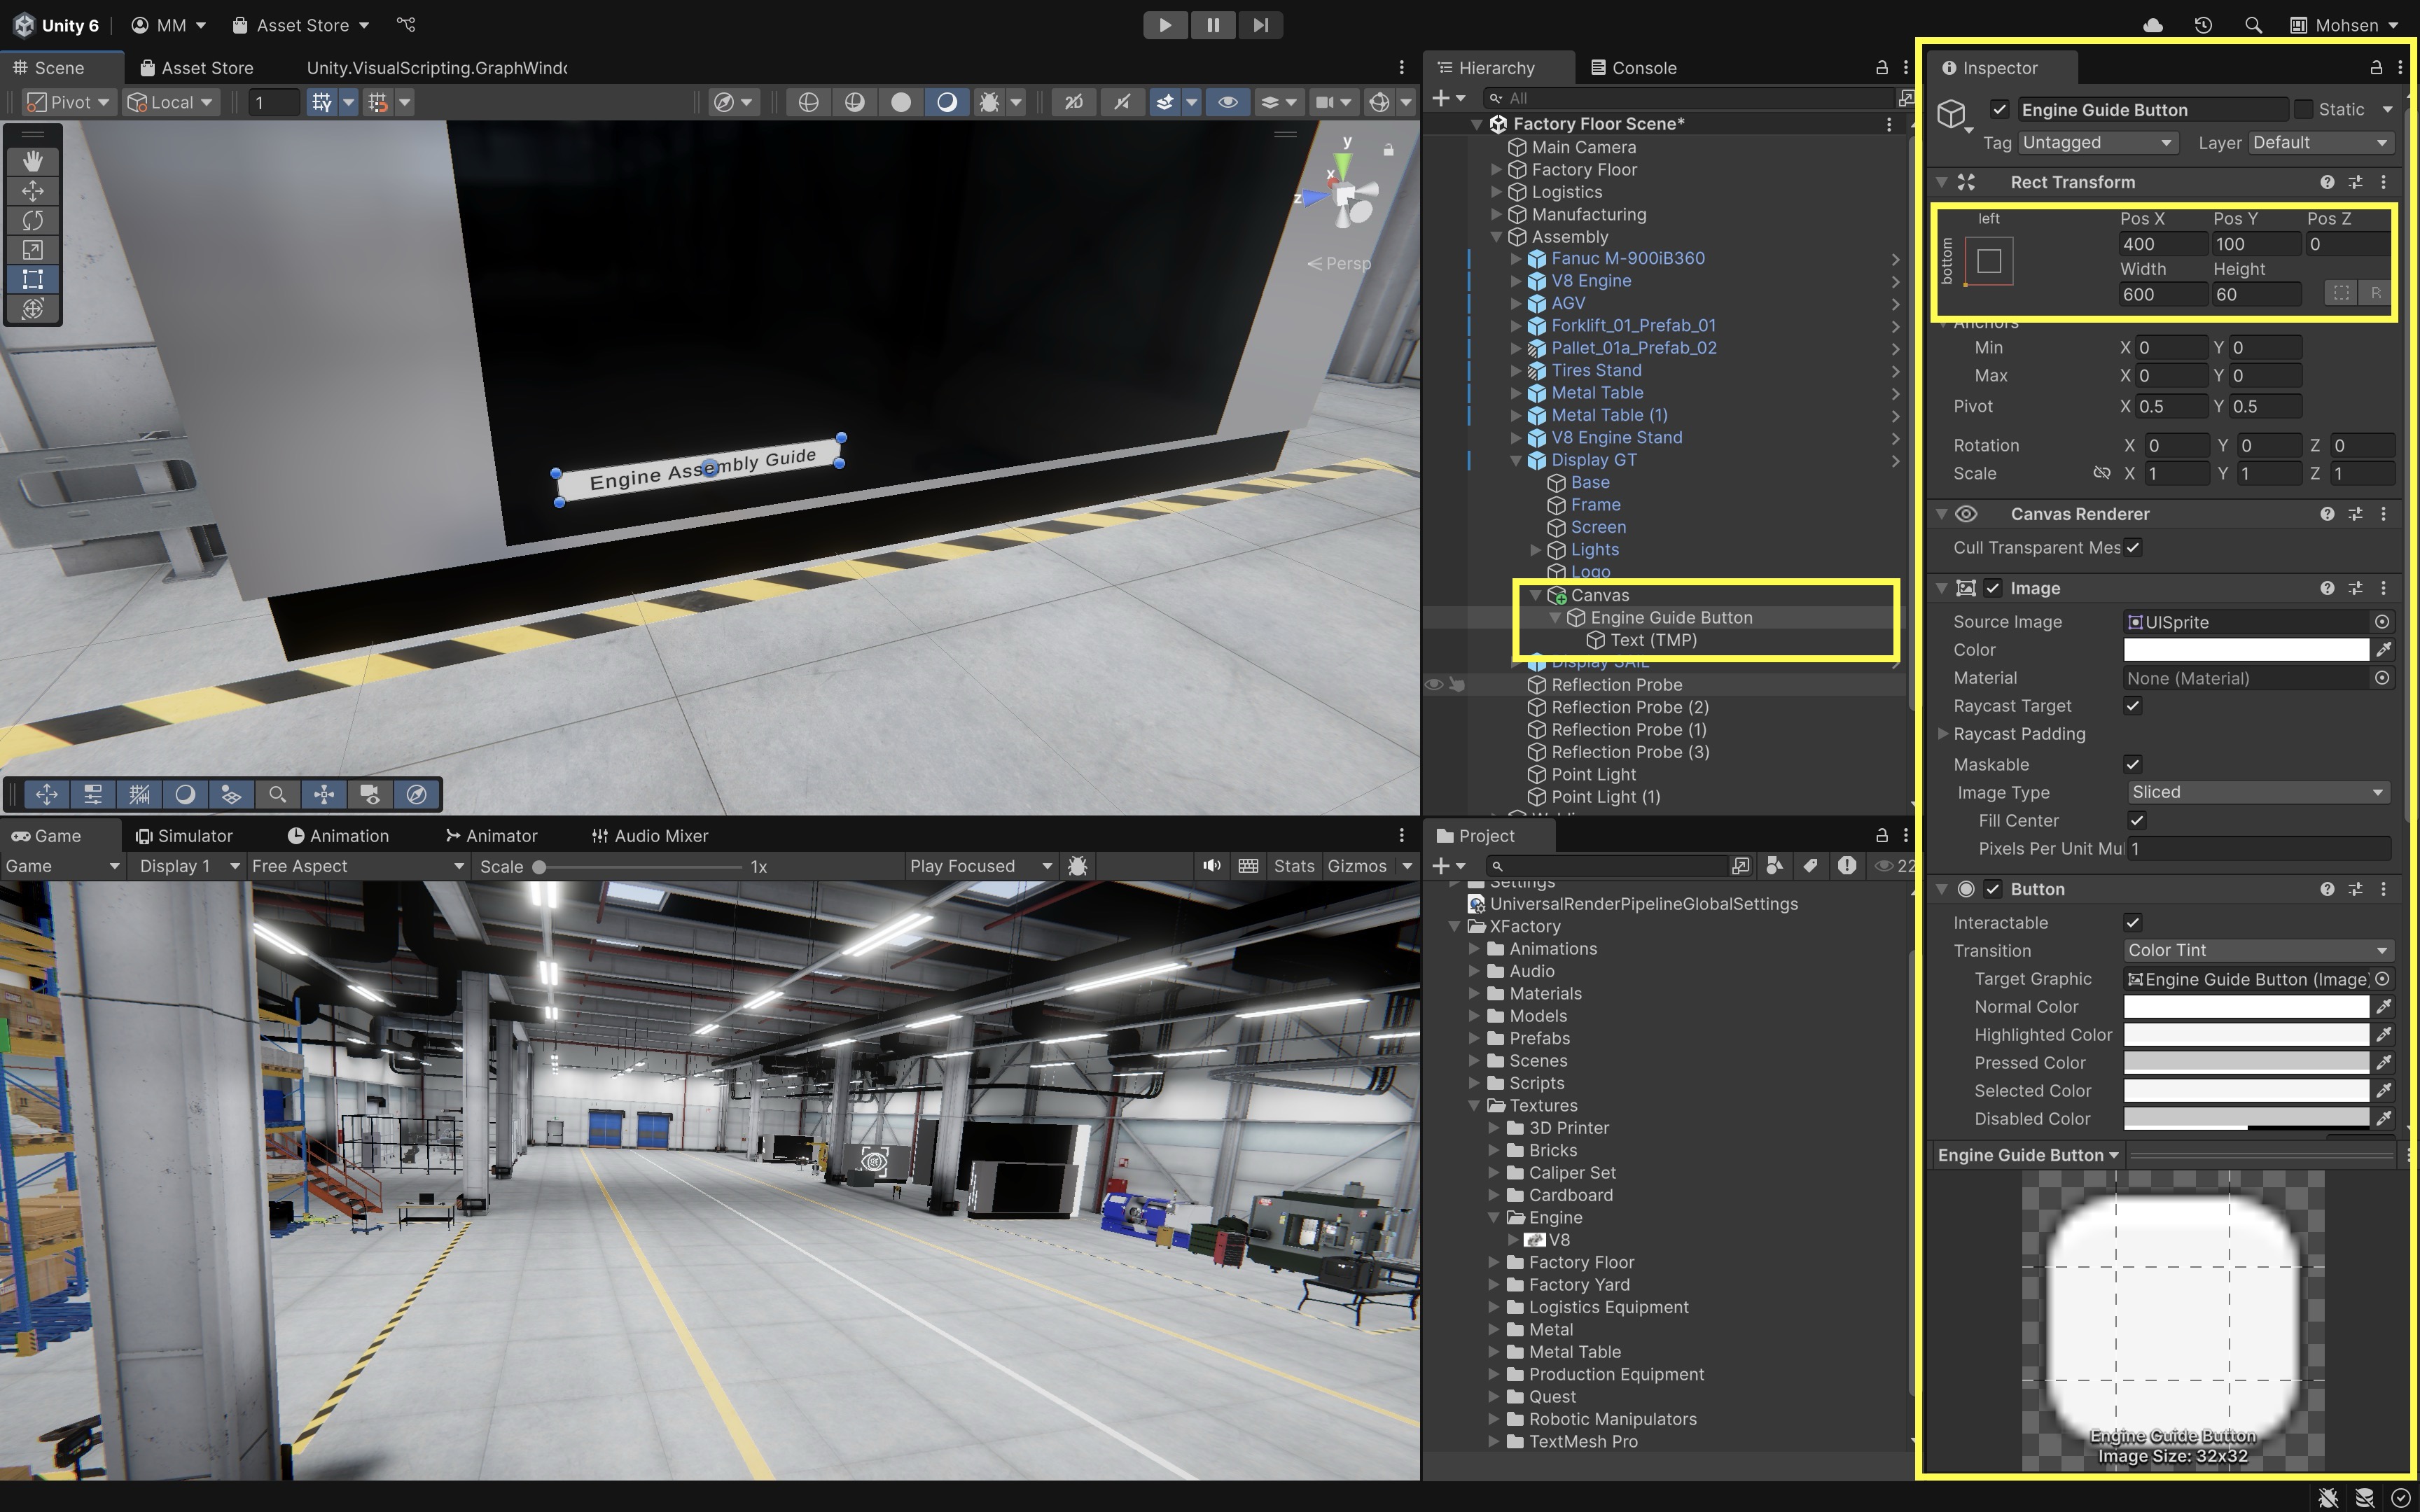
Task: Click the Play button
Action: coord(1165,25)
